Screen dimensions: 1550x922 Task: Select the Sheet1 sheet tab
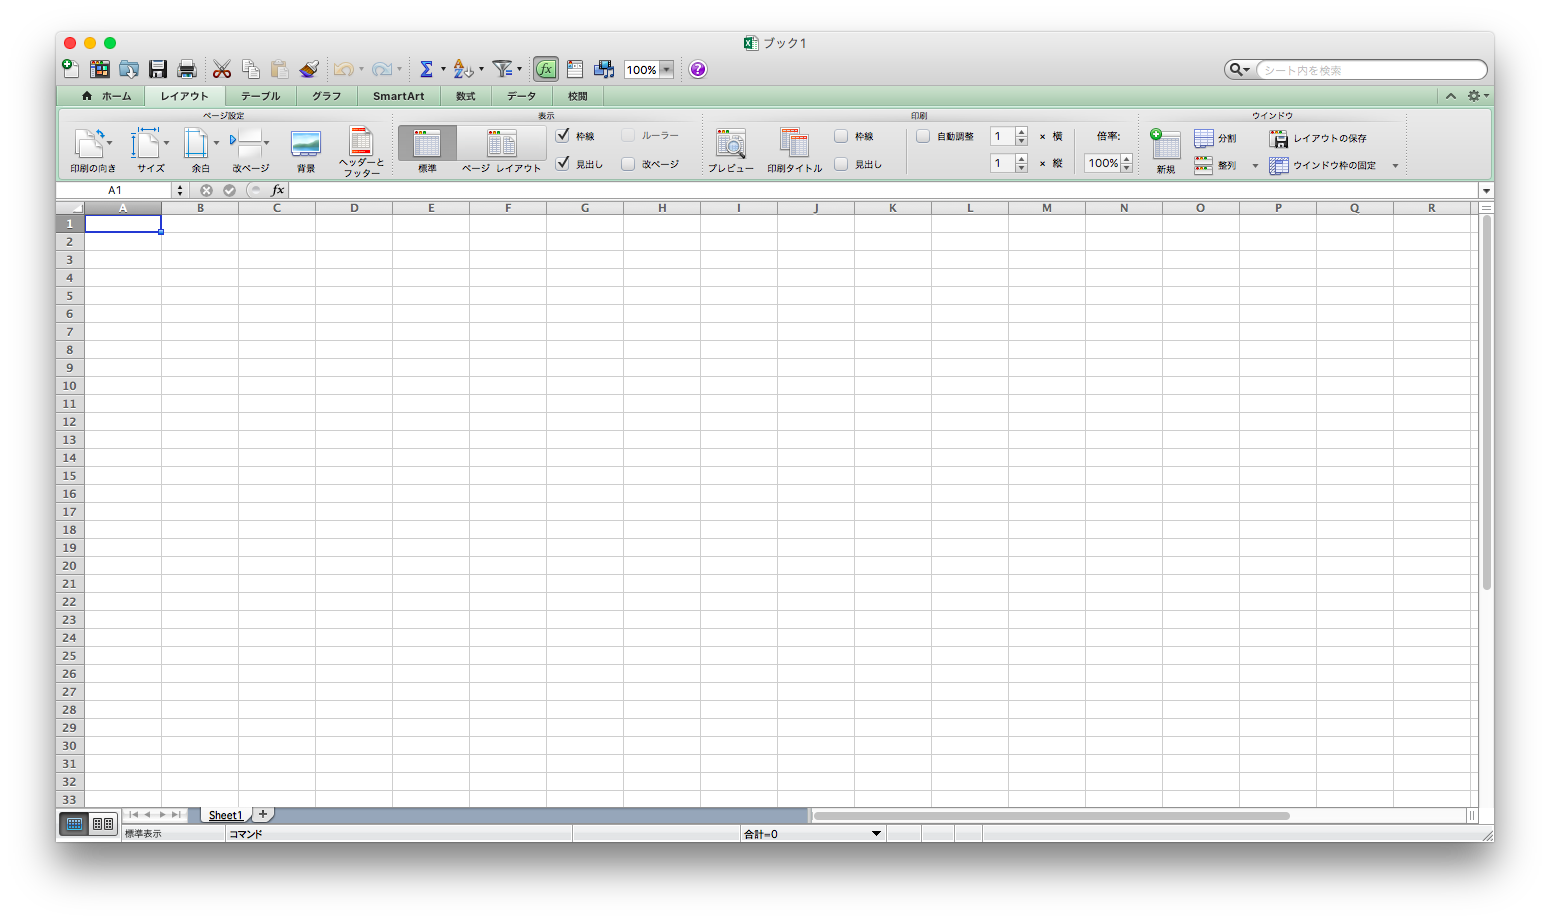click(x=225, y=815)
